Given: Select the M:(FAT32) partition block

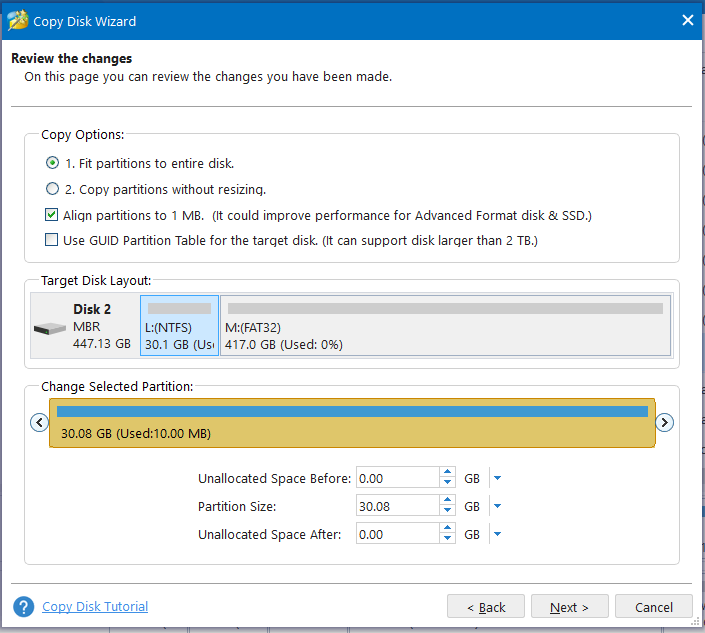Looking at the screenshot, I should click(x=445, y=325).
